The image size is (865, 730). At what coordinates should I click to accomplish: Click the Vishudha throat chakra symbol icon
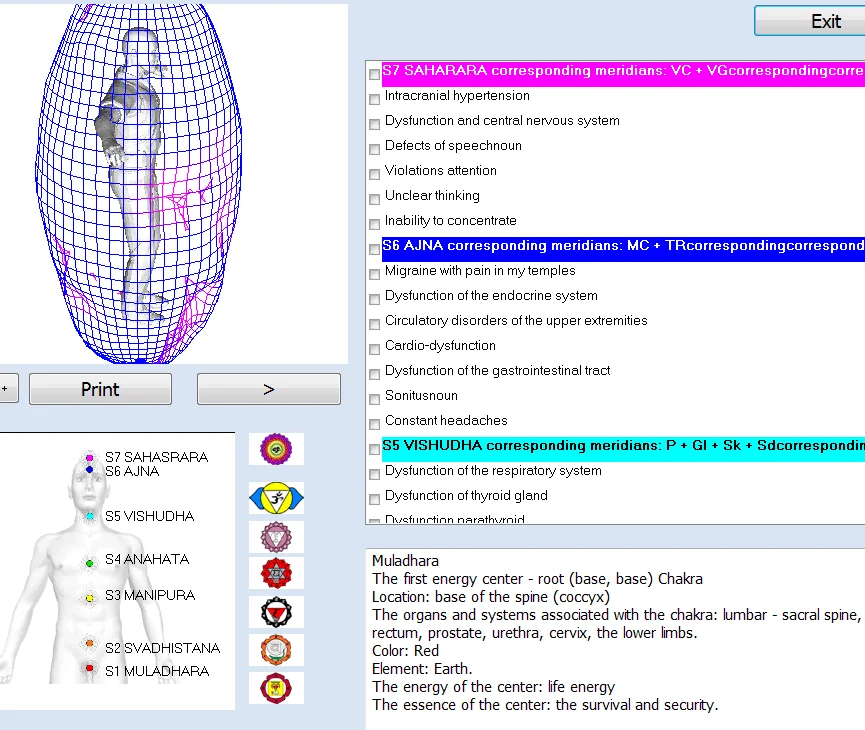point(276,537)
